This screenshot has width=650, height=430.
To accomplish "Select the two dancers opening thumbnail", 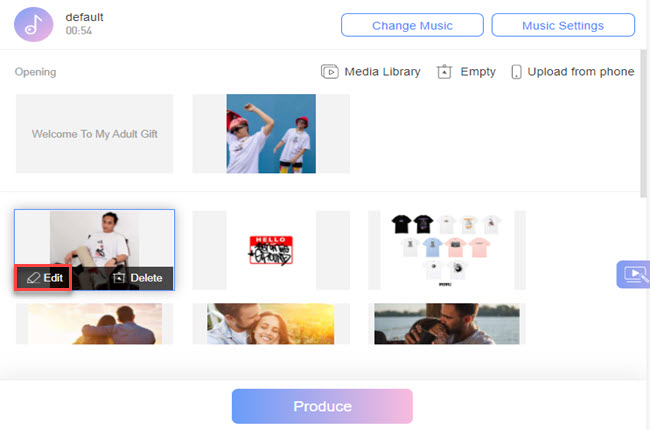I will click(271, 133).
